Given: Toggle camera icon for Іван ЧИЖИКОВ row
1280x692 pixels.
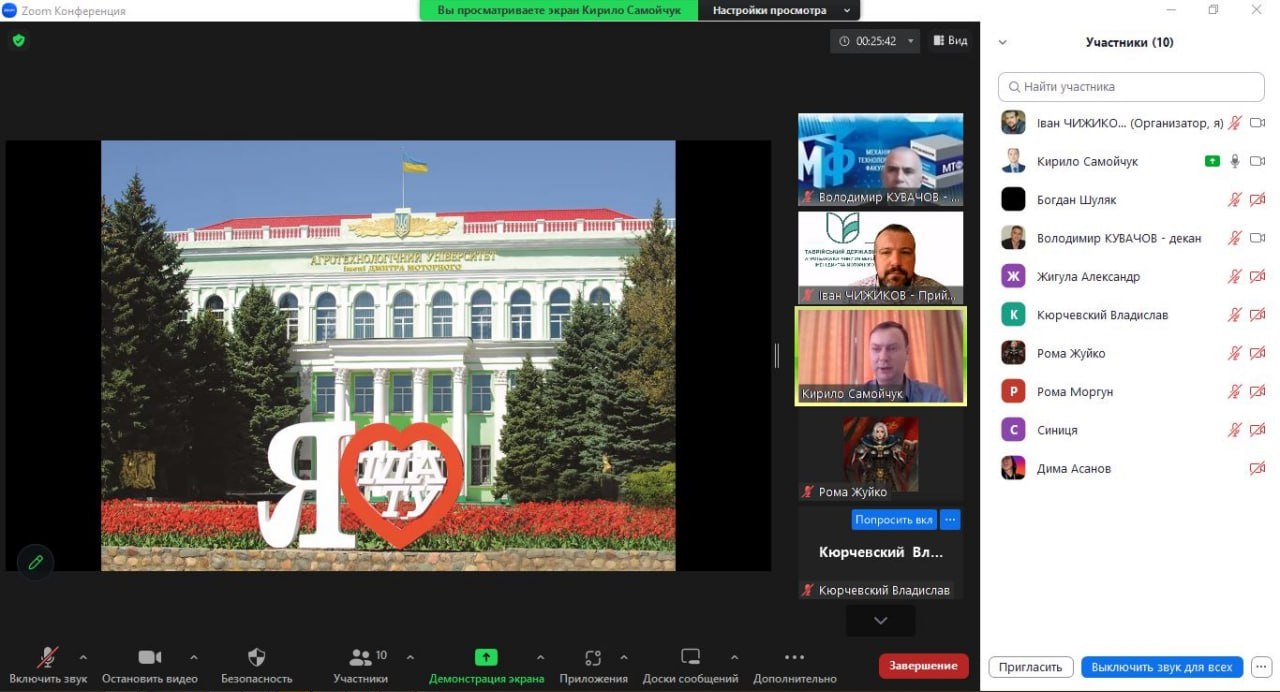Looking at the screenshot, I should tap(1258, 123).
